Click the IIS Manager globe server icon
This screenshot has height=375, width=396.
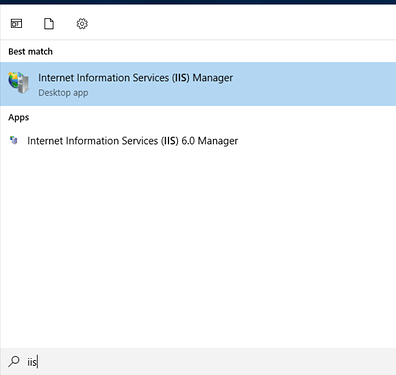19,82
